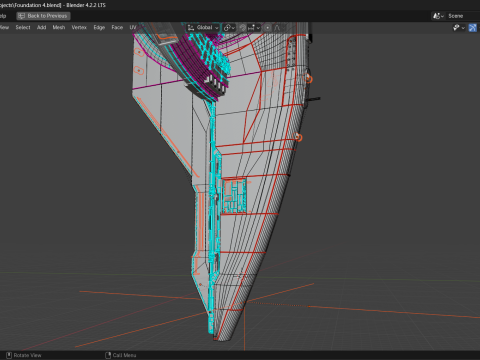The image size is (480, 360).
Task: Open the Face menu
Action: 117,27
